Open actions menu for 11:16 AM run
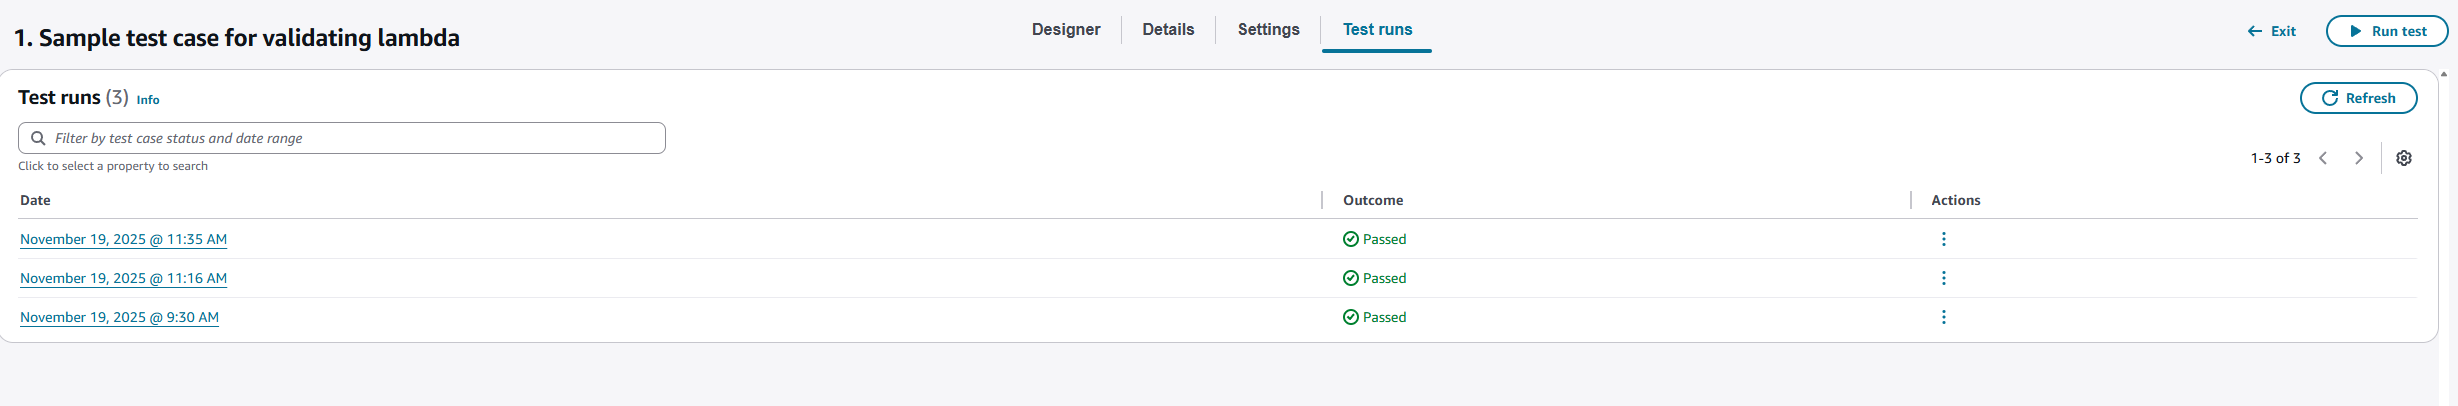Screen dimensions: 2458x406 pos(1943,278)
